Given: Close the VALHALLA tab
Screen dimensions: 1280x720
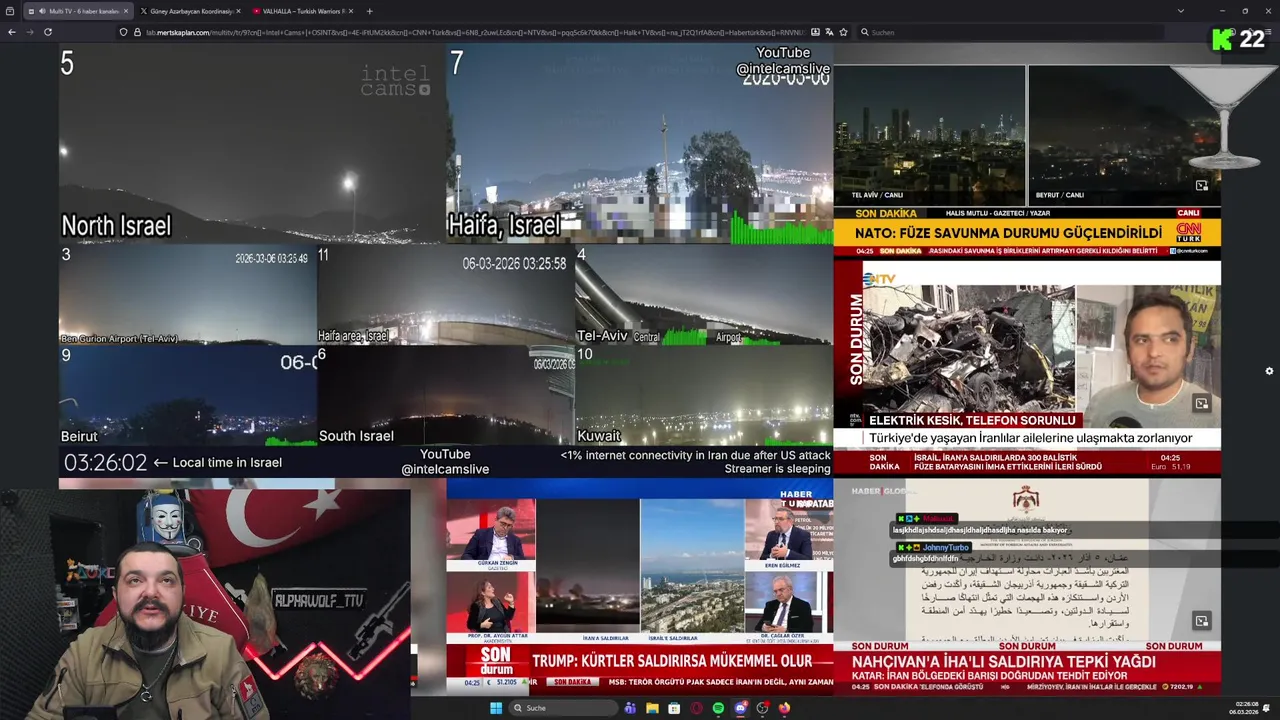Looking at the screenshot, I should (351, 11).
